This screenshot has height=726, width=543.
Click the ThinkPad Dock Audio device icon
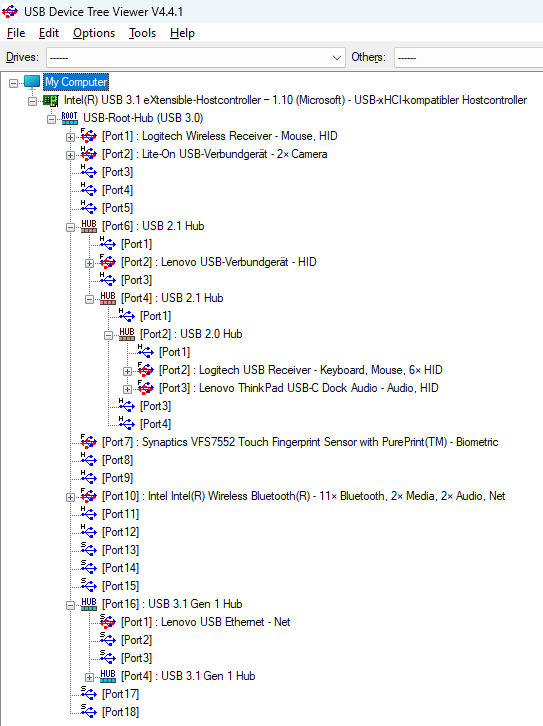point(145,388)
